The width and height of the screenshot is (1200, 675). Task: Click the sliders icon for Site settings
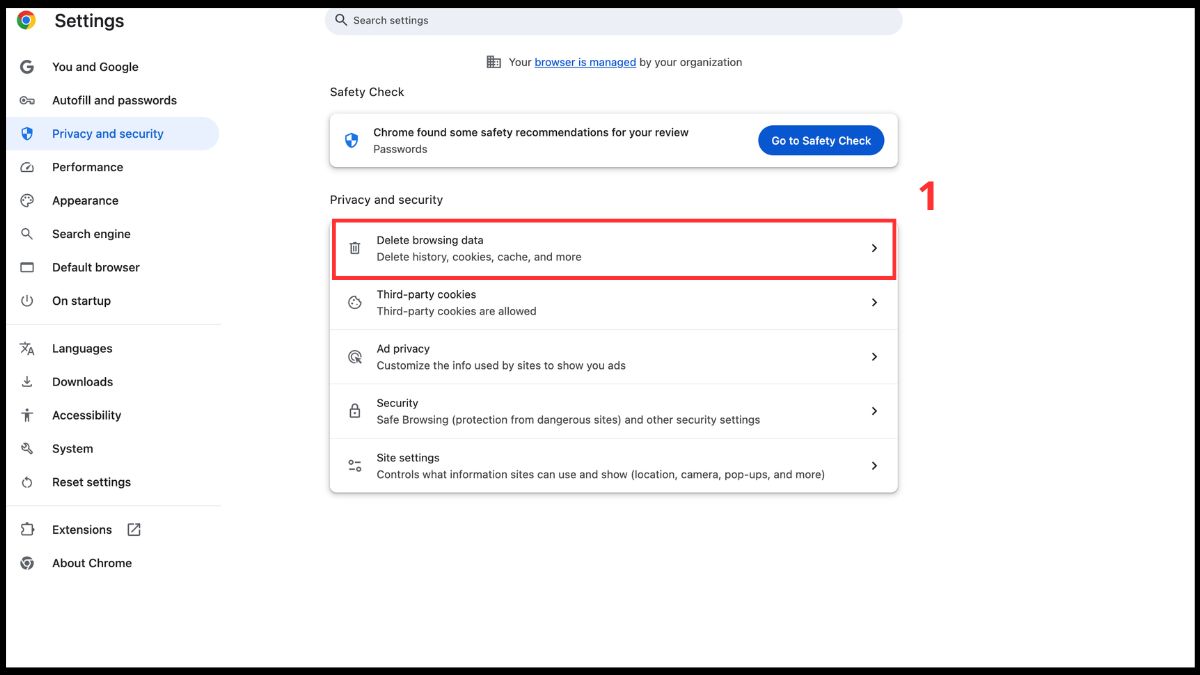(354, 466)
